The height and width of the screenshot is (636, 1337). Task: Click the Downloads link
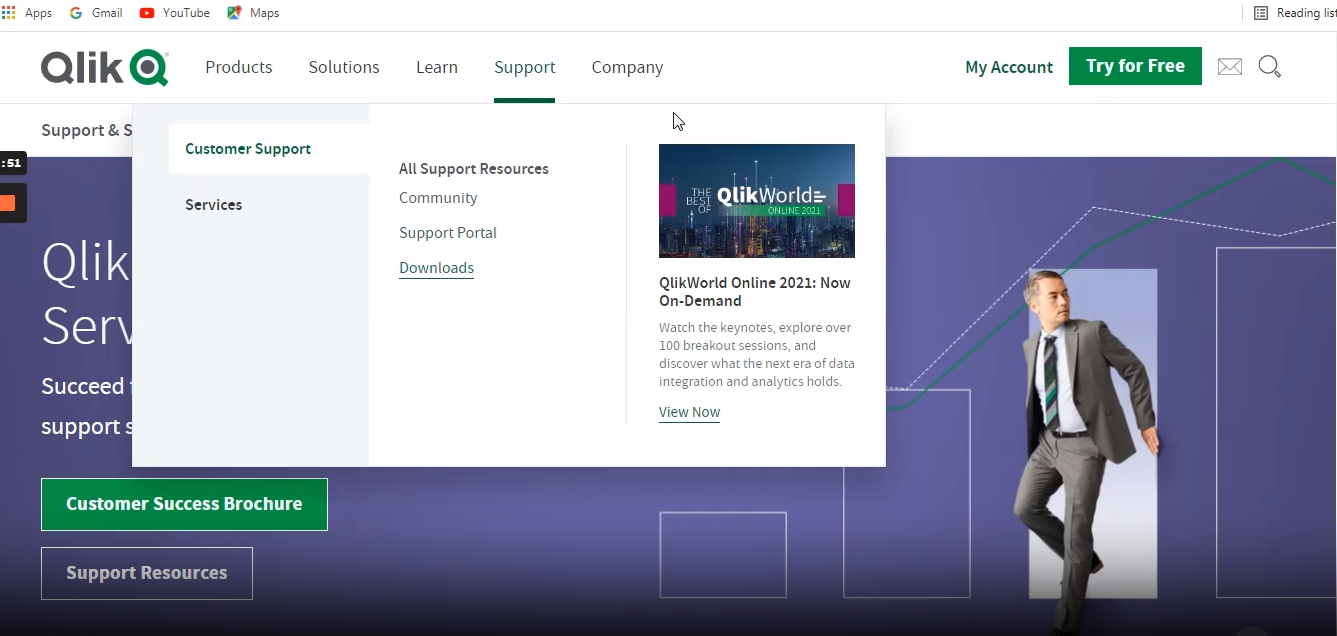436,268
